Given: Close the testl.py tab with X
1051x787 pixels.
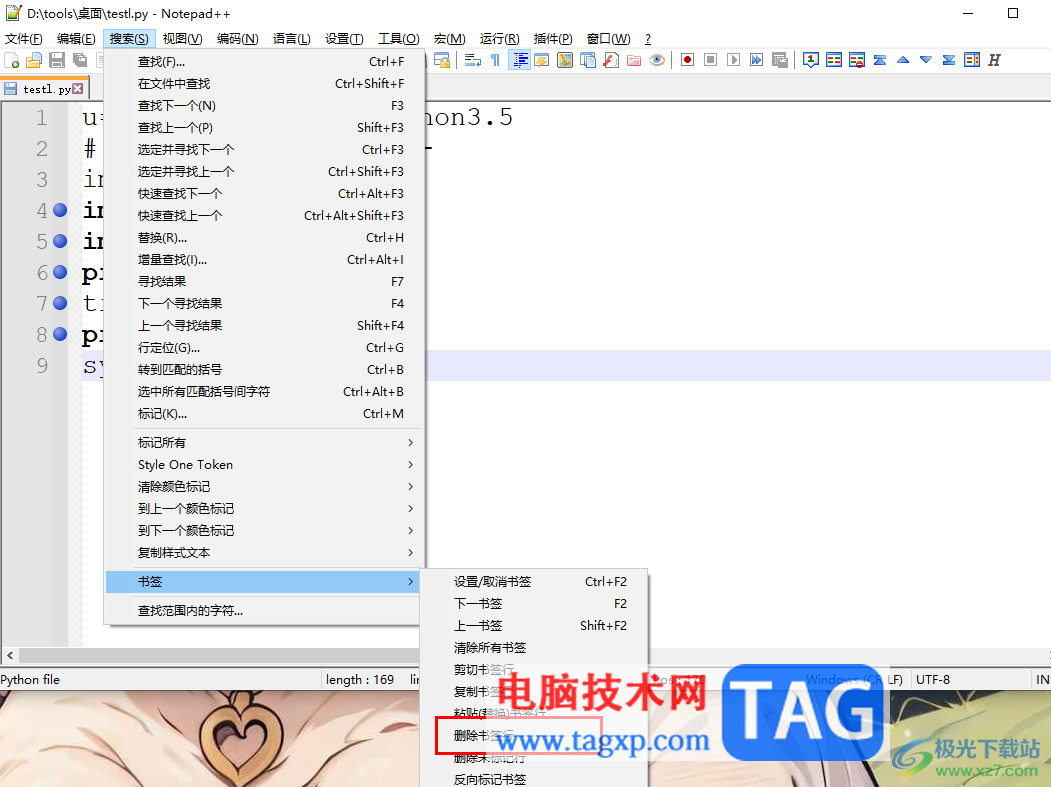Looking at the screenshot, I should (78, 88).
